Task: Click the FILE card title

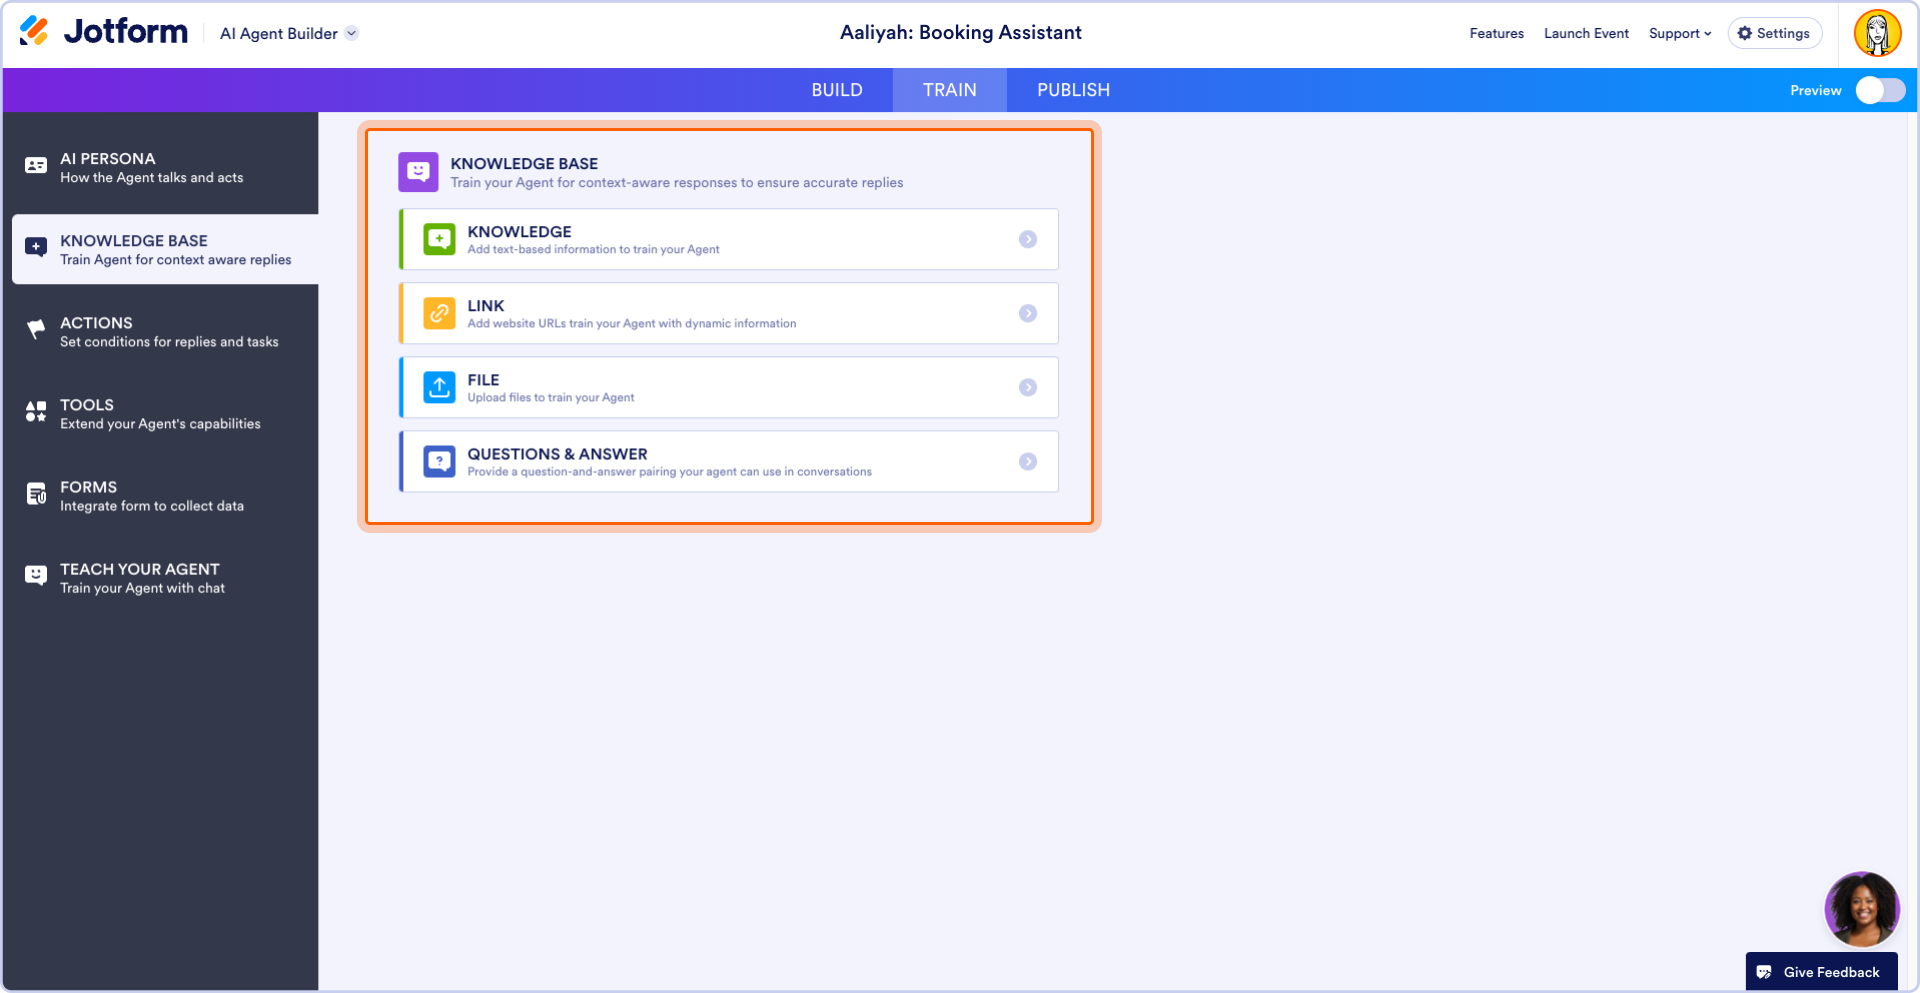Action: coord(483,379)
